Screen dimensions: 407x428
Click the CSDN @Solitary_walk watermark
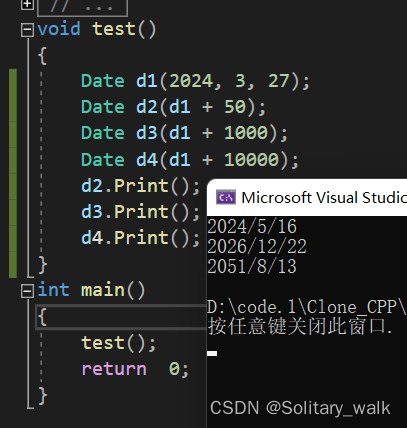(300, 408)
